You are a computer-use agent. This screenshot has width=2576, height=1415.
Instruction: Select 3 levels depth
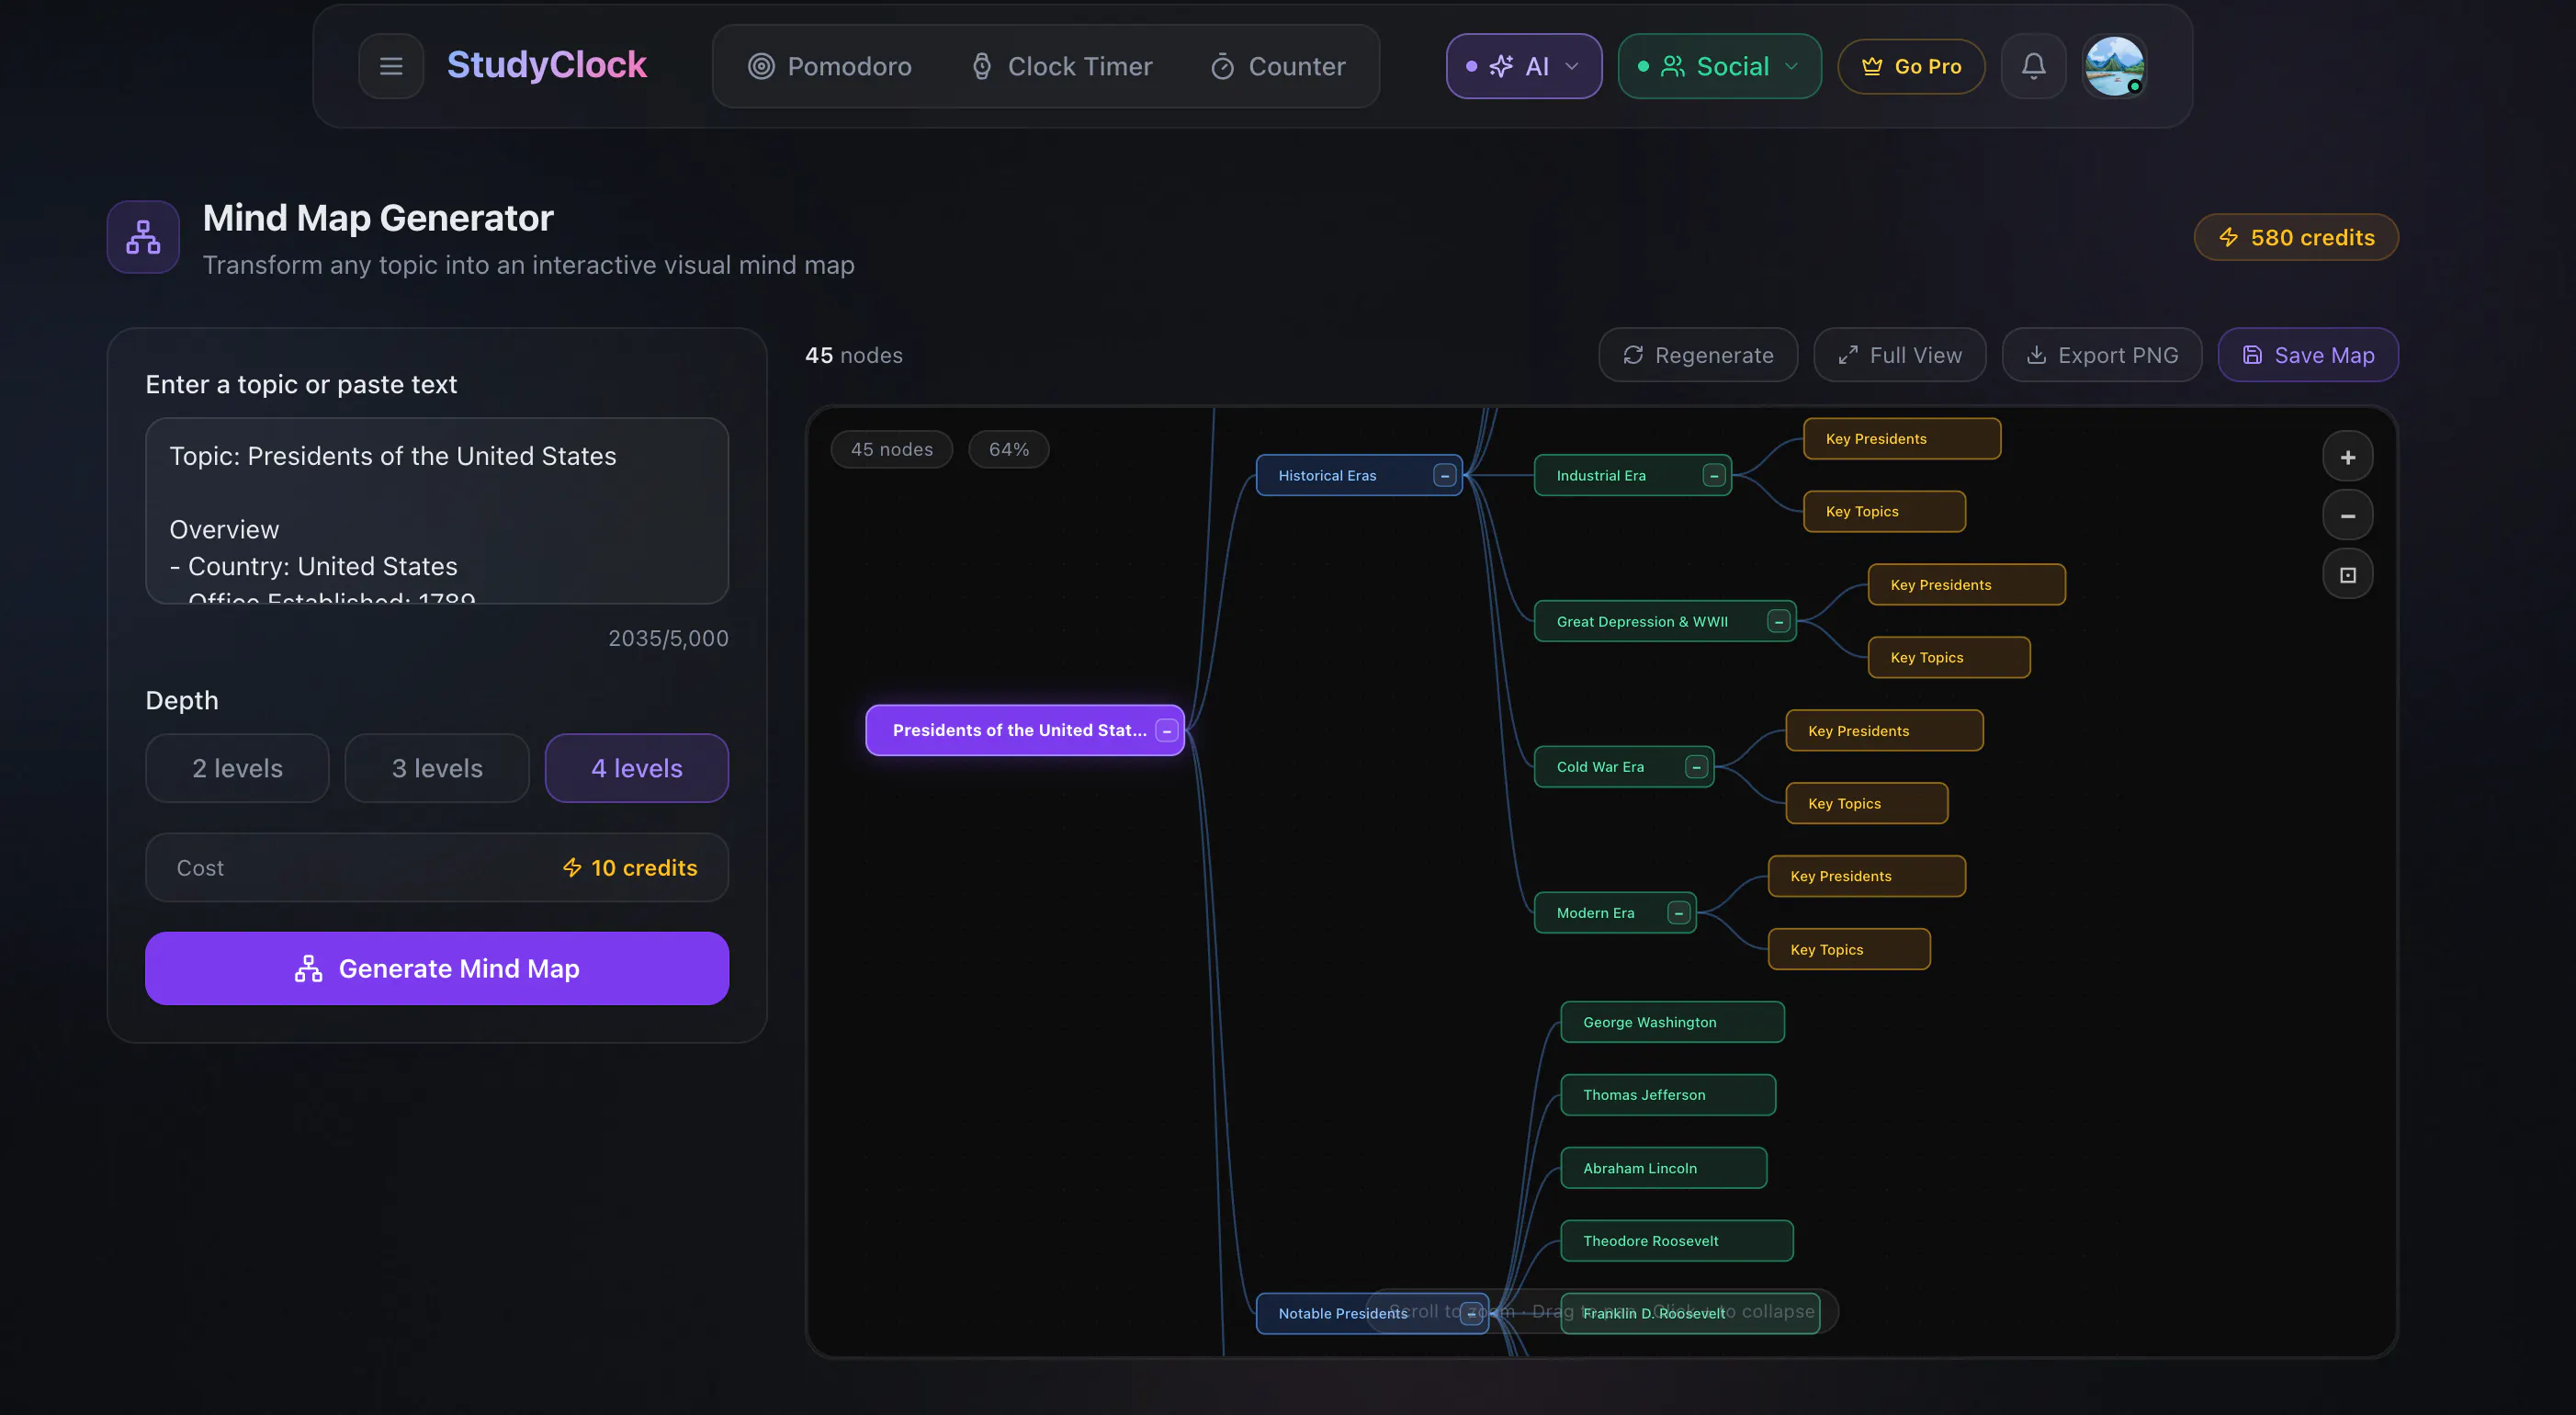click(437, 768)
